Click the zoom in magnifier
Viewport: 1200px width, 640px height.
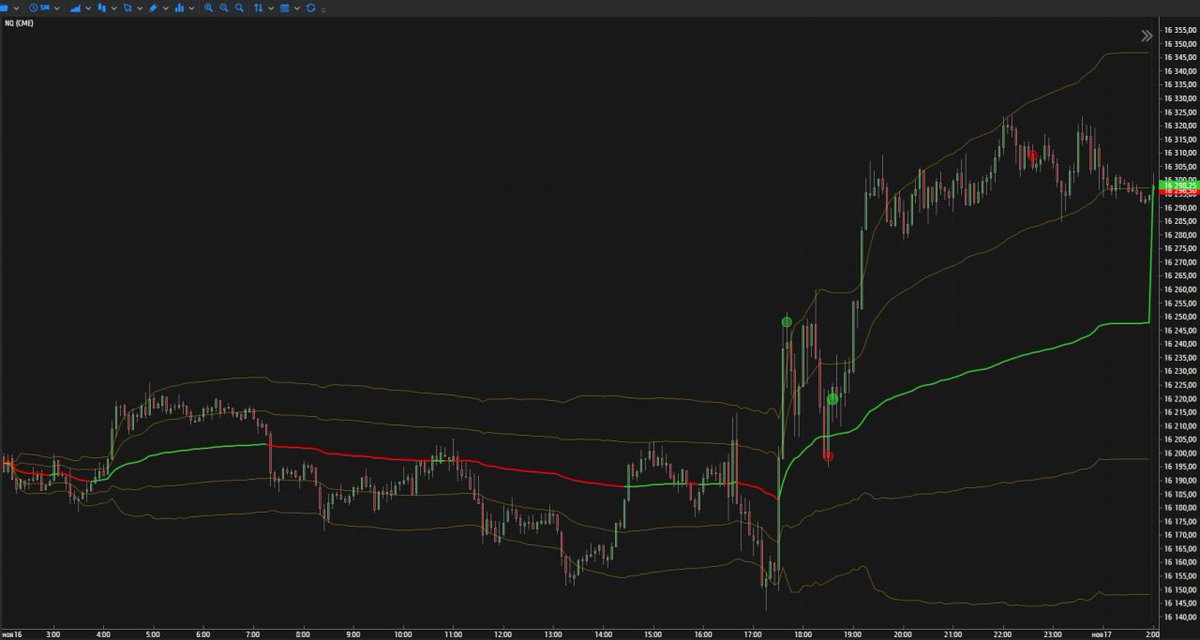pyautogui.click(x=208, y=7)
